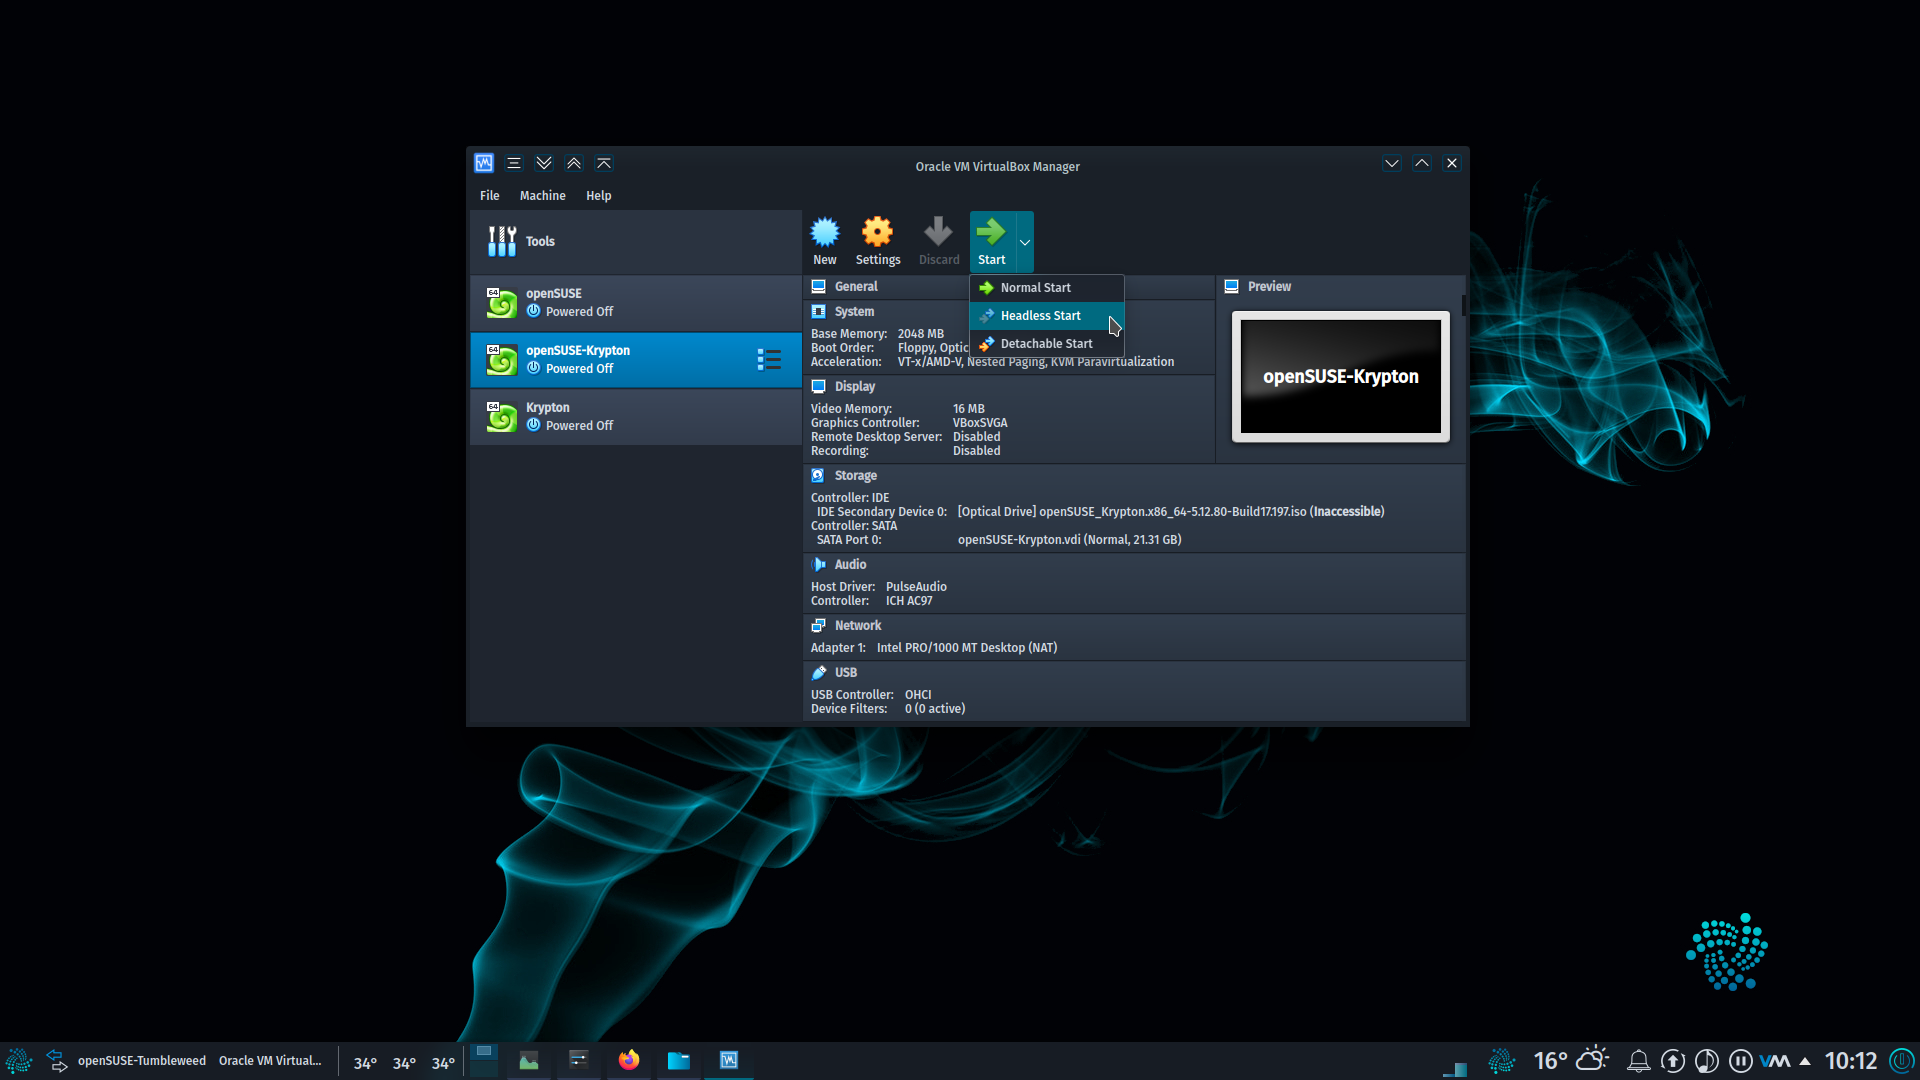1920x1080 pixels.
Task: Click the System section header
Action: (x=854, y=312)
